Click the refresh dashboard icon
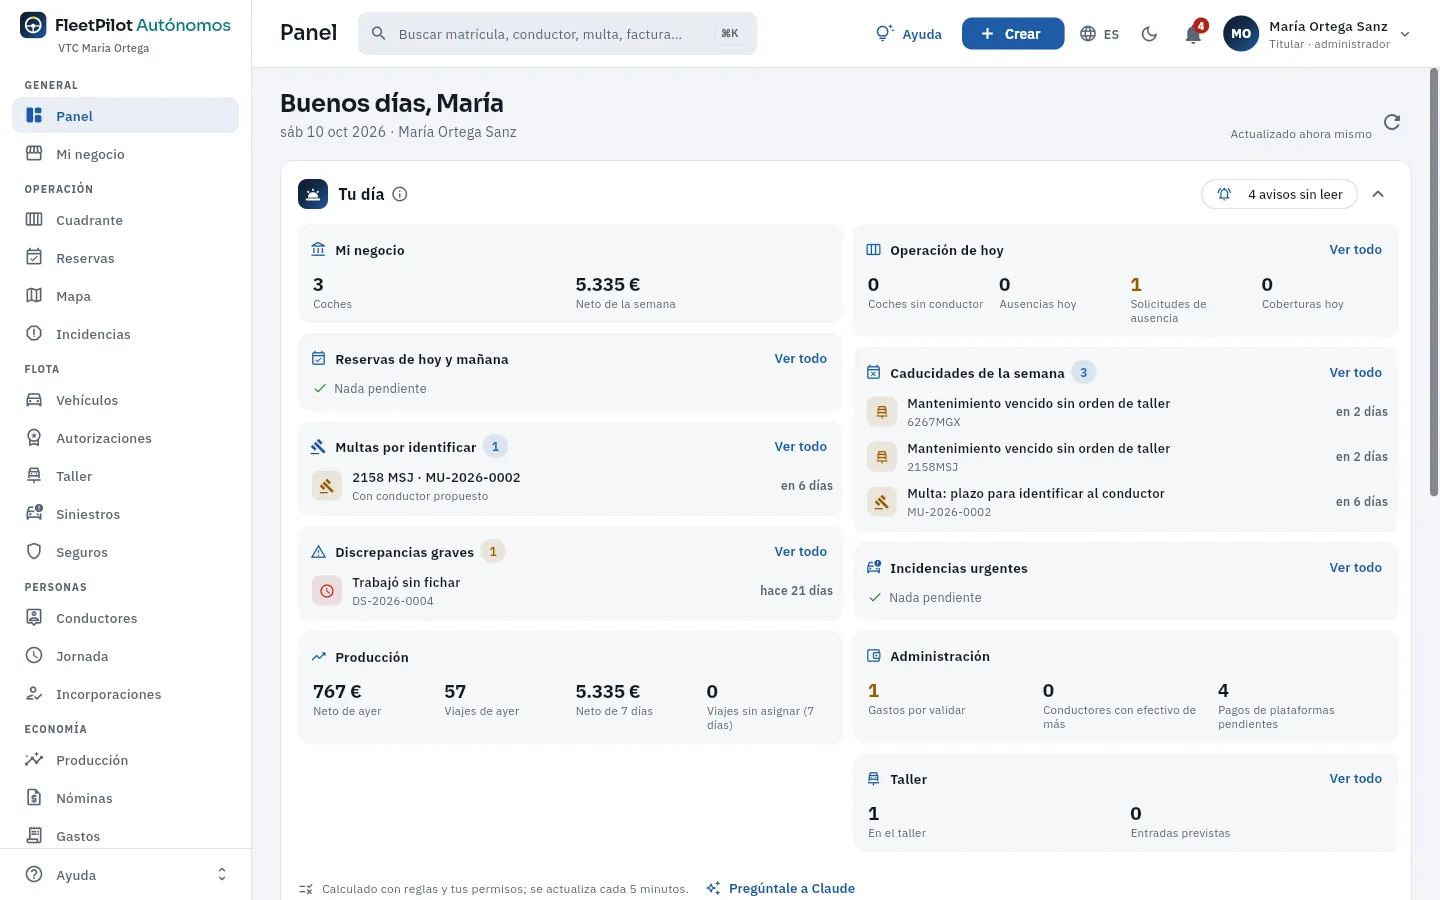Viewport: 1440px width, 900px height. click(x=1392, y=122)
